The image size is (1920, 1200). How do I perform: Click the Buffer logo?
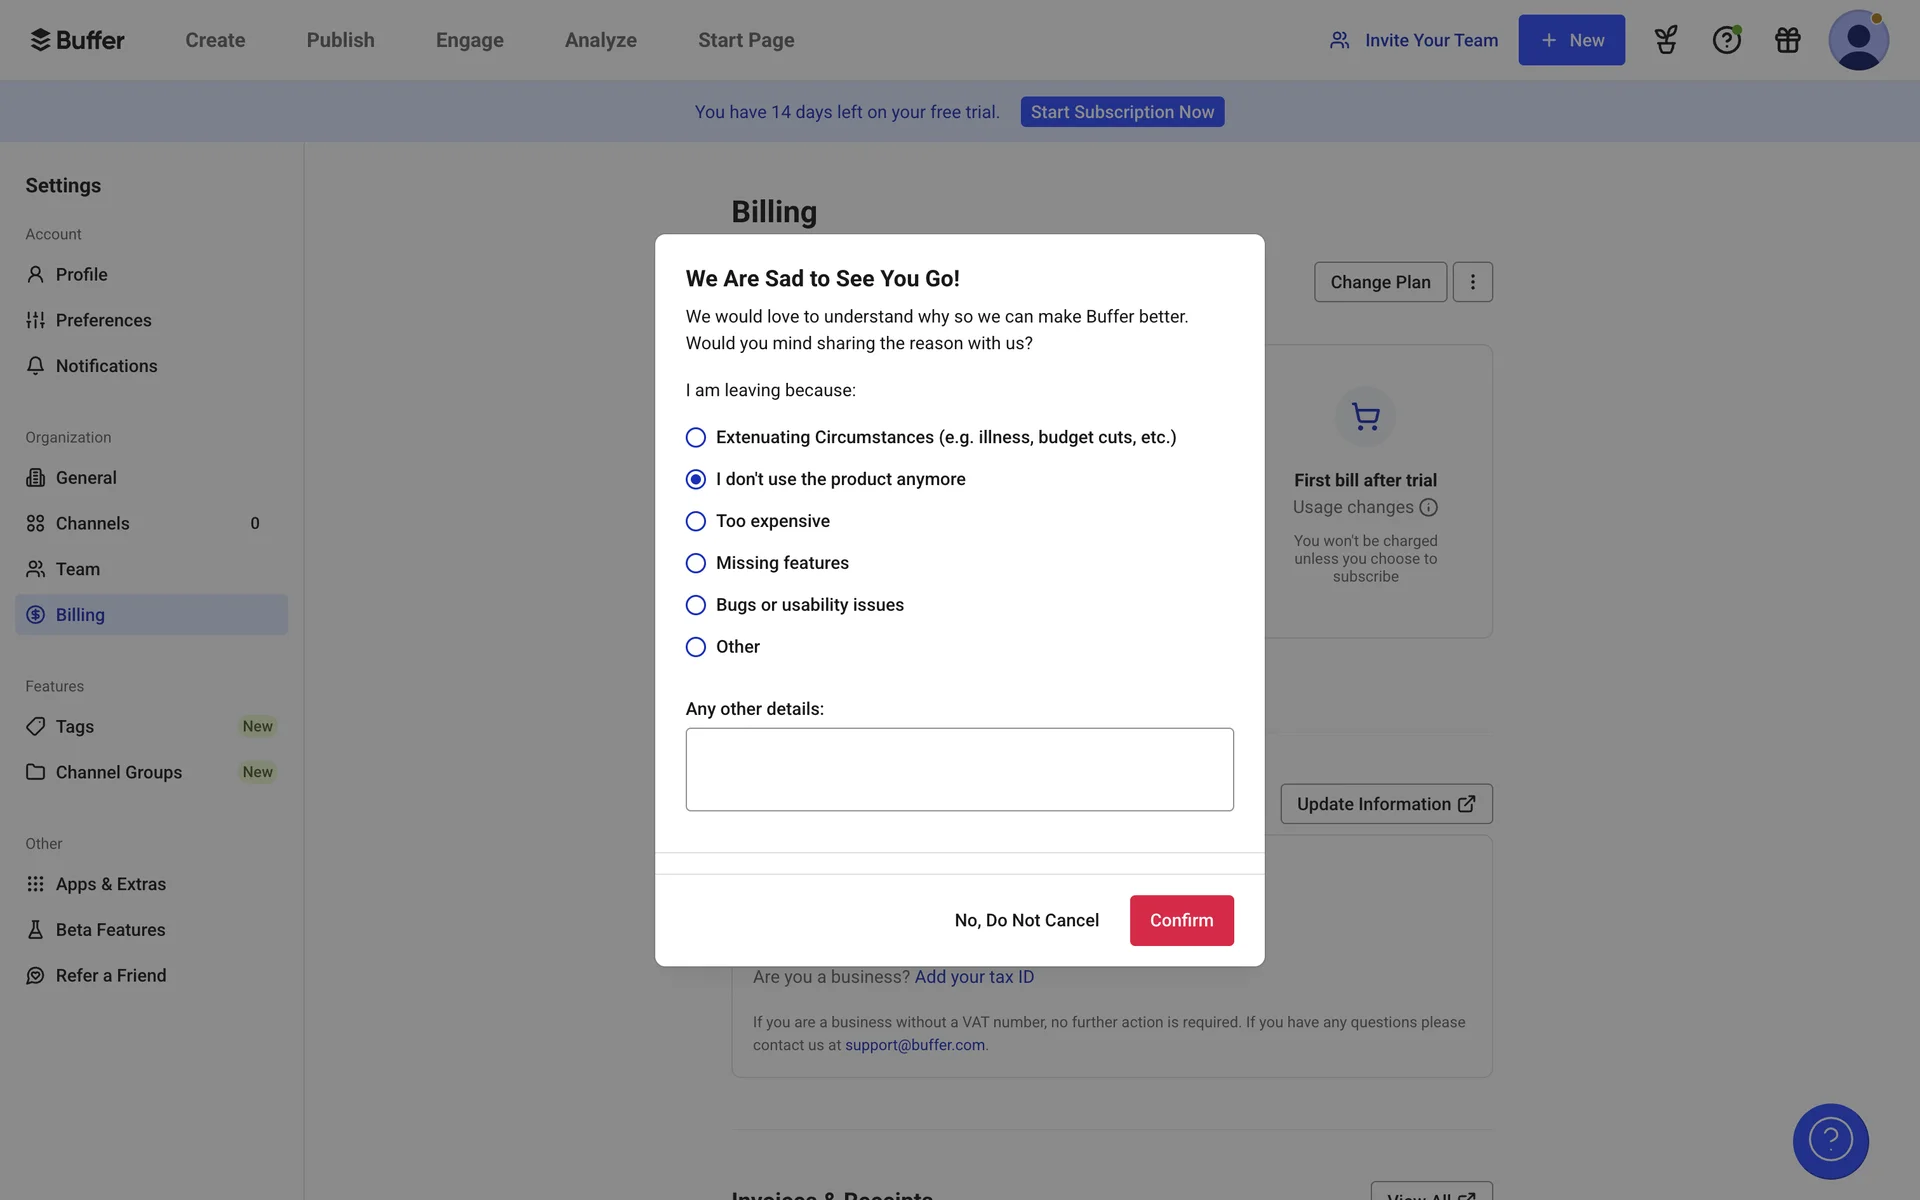77,40
